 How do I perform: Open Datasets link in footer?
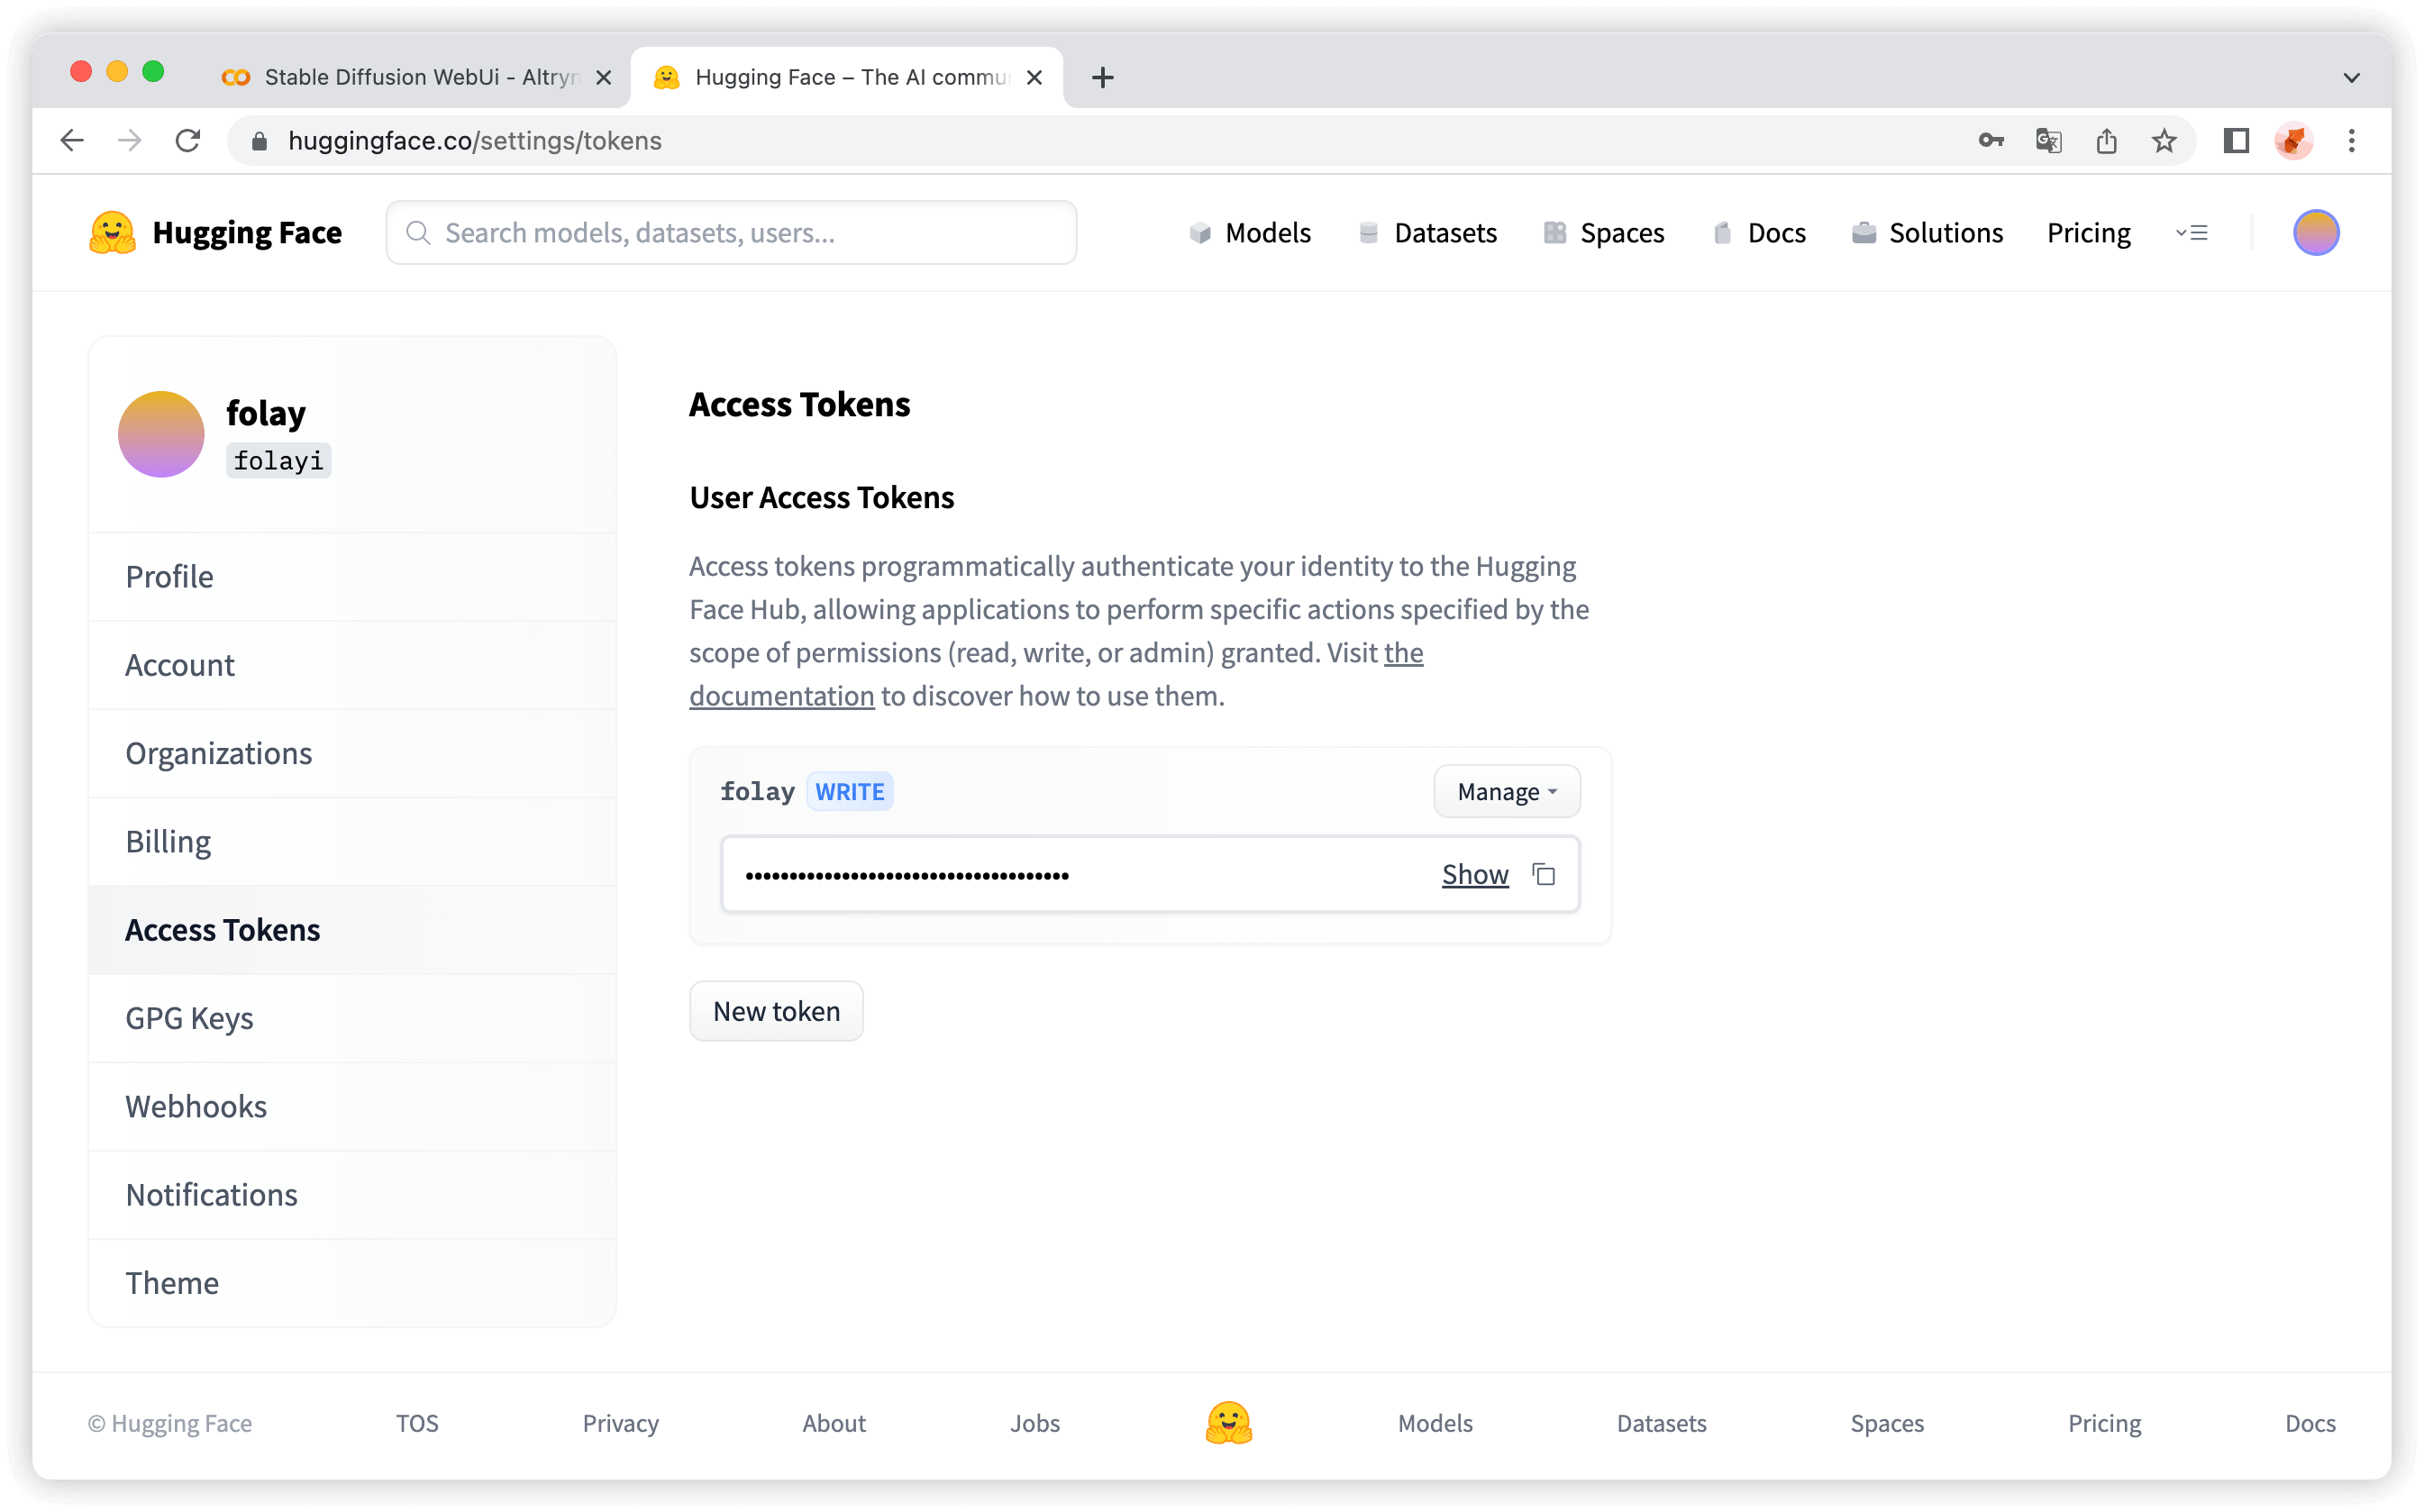(x=1661, y=1423)
